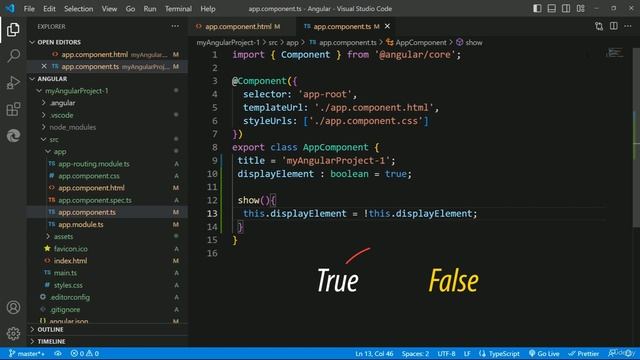The image size is (640, 360).
Task: Open the View menu
Action: pyautogui.click(x=109, y=9)
